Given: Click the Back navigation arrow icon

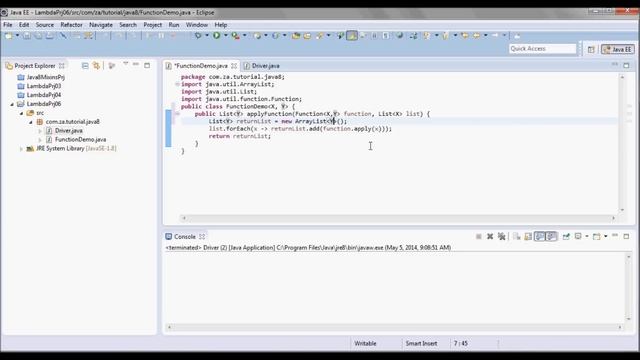Looking at the screenshot, I should point(476,36).
